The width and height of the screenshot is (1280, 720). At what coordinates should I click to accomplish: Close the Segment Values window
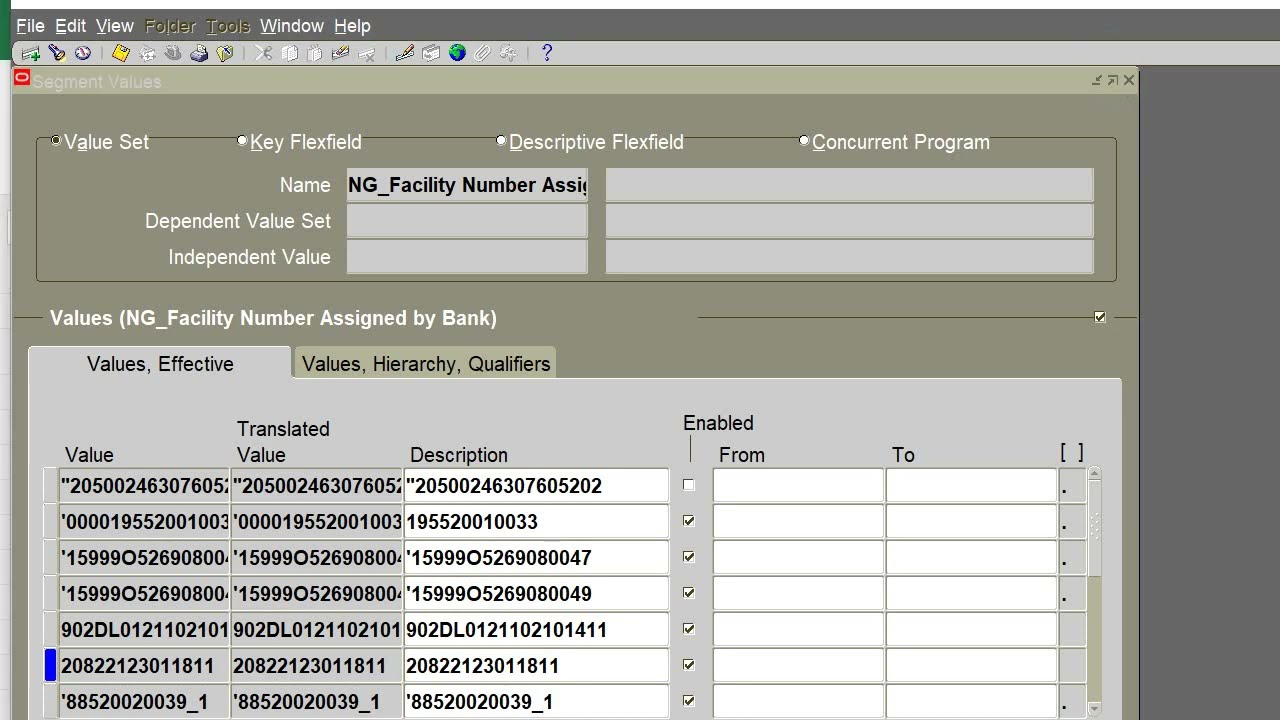pos(1129,80)
